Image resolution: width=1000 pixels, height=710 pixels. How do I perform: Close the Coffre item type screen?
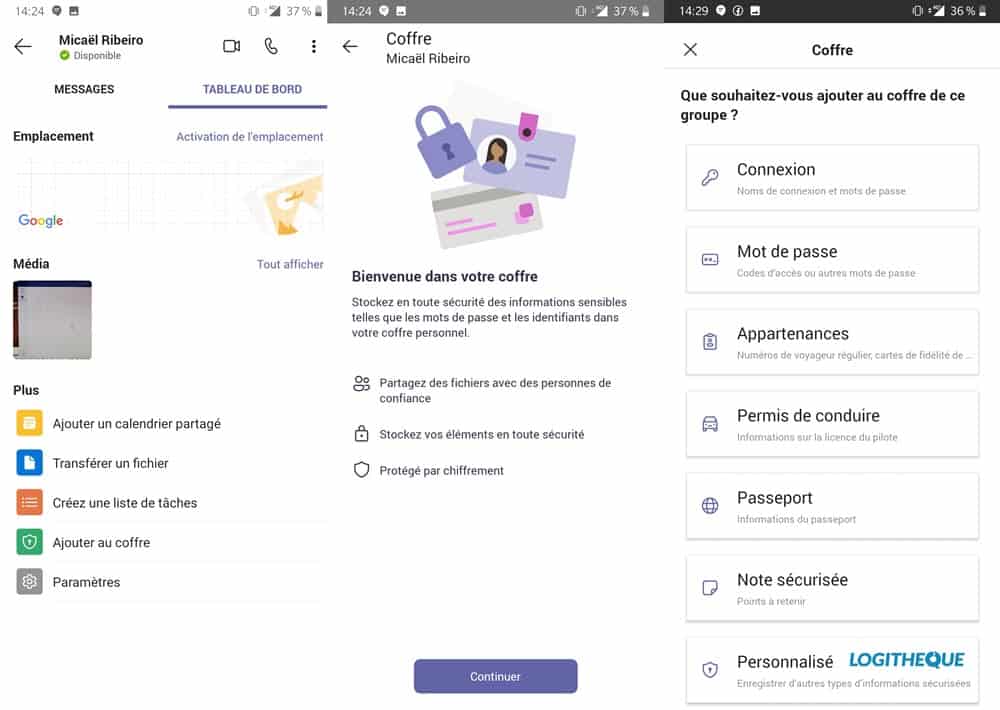[x=690, y=50]
